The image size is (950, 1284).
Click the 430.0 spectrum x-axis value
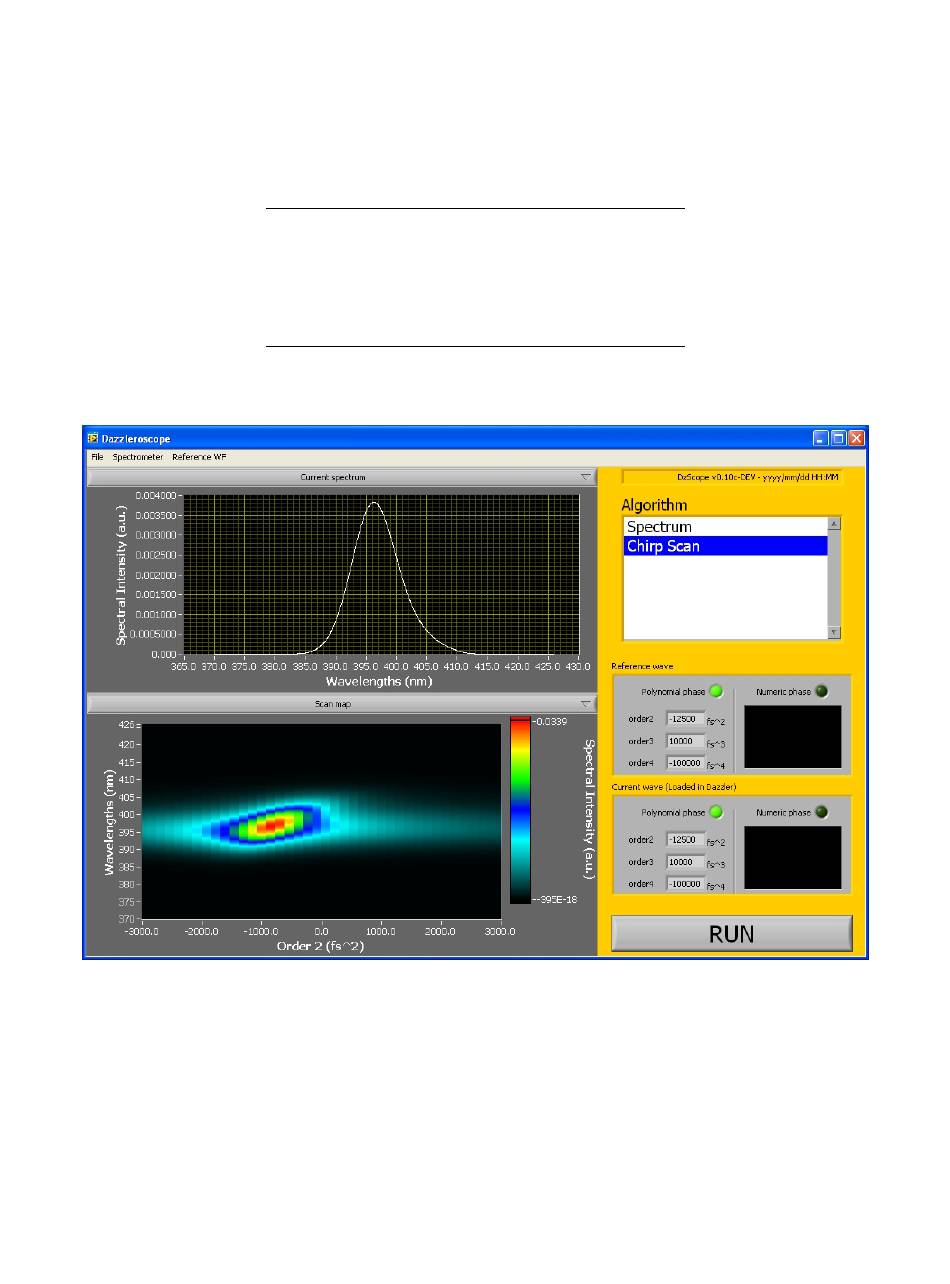tap(578, 665)
